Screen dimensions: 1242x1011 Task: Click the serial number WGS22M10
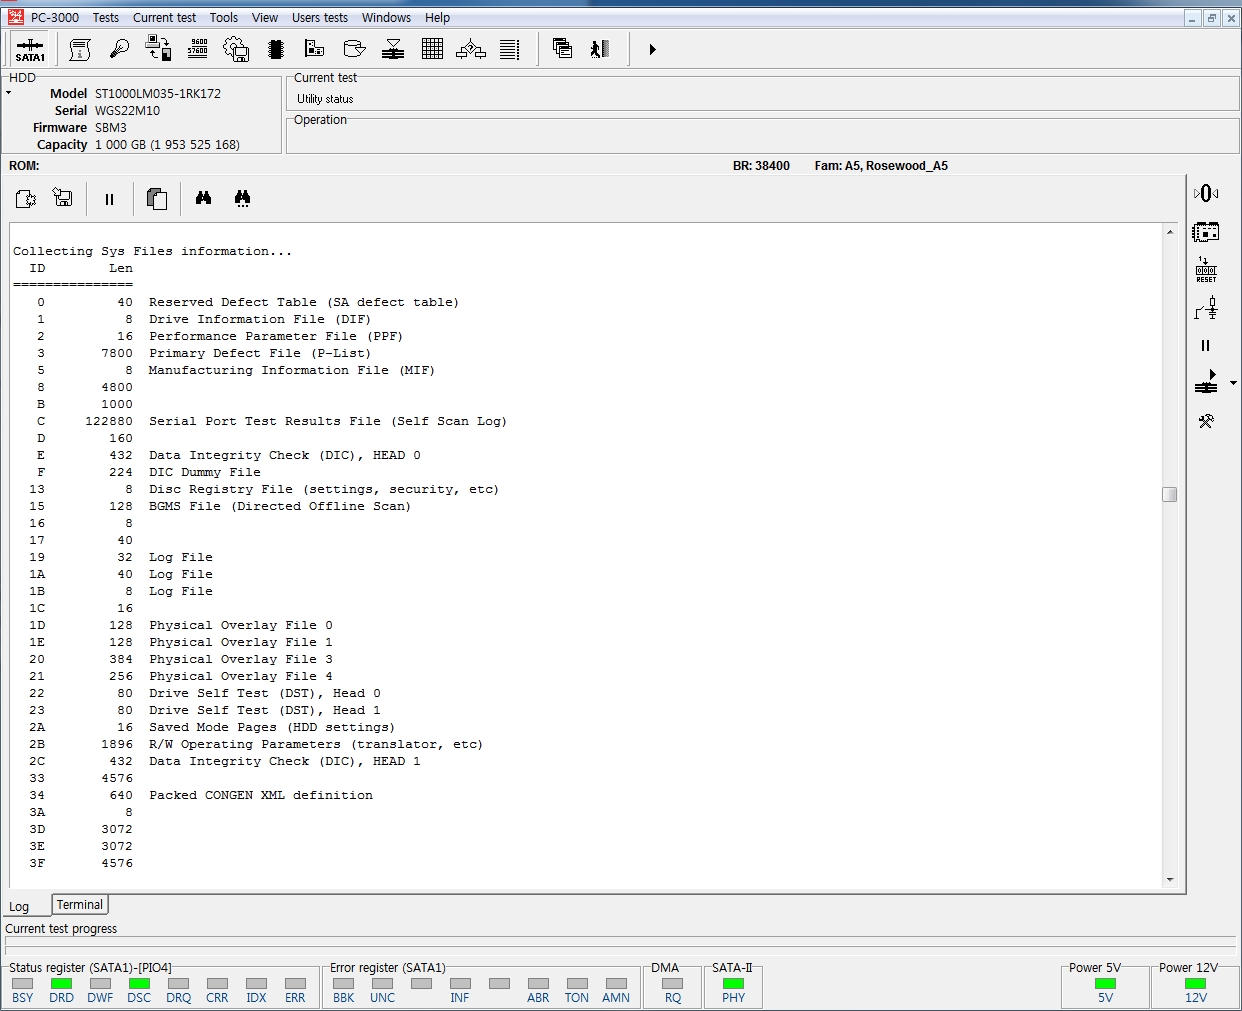(x=127, y=110)
